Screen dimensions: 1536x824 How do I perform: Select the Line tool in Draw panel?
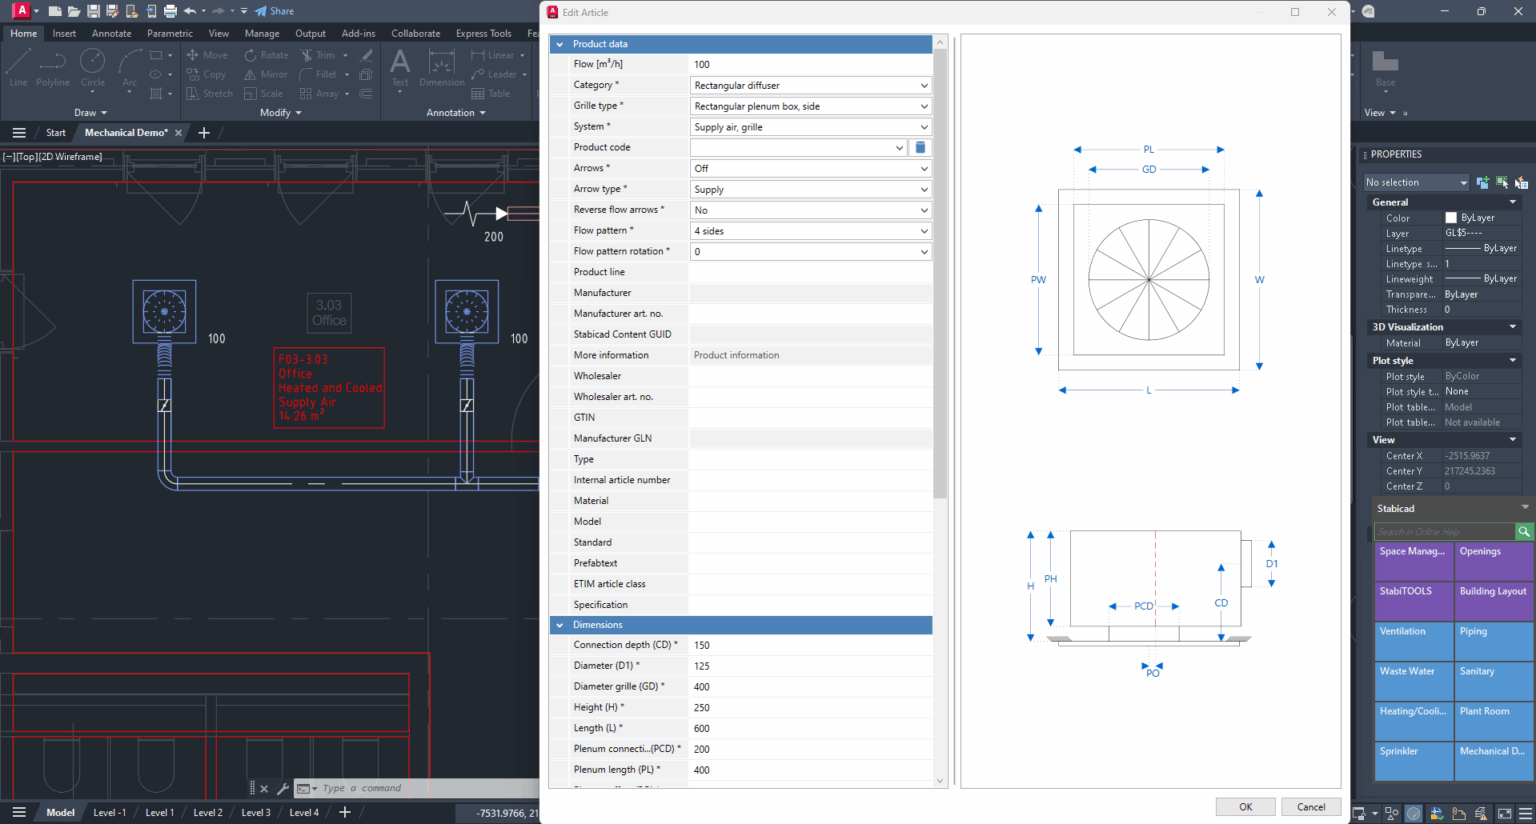pos(18,67)
